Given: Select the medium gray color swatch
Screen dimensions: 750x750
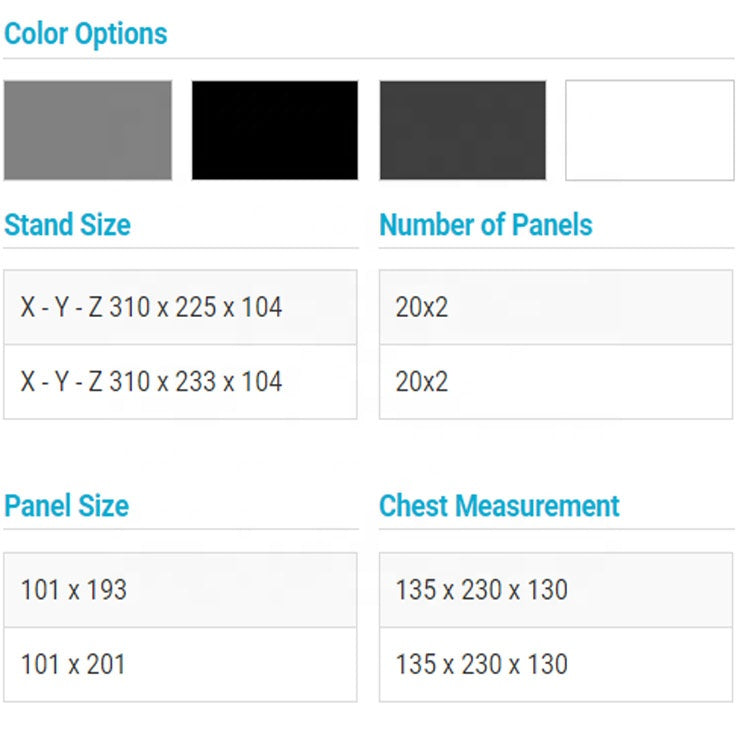Looking at the screenshot, I should point(88,130).
